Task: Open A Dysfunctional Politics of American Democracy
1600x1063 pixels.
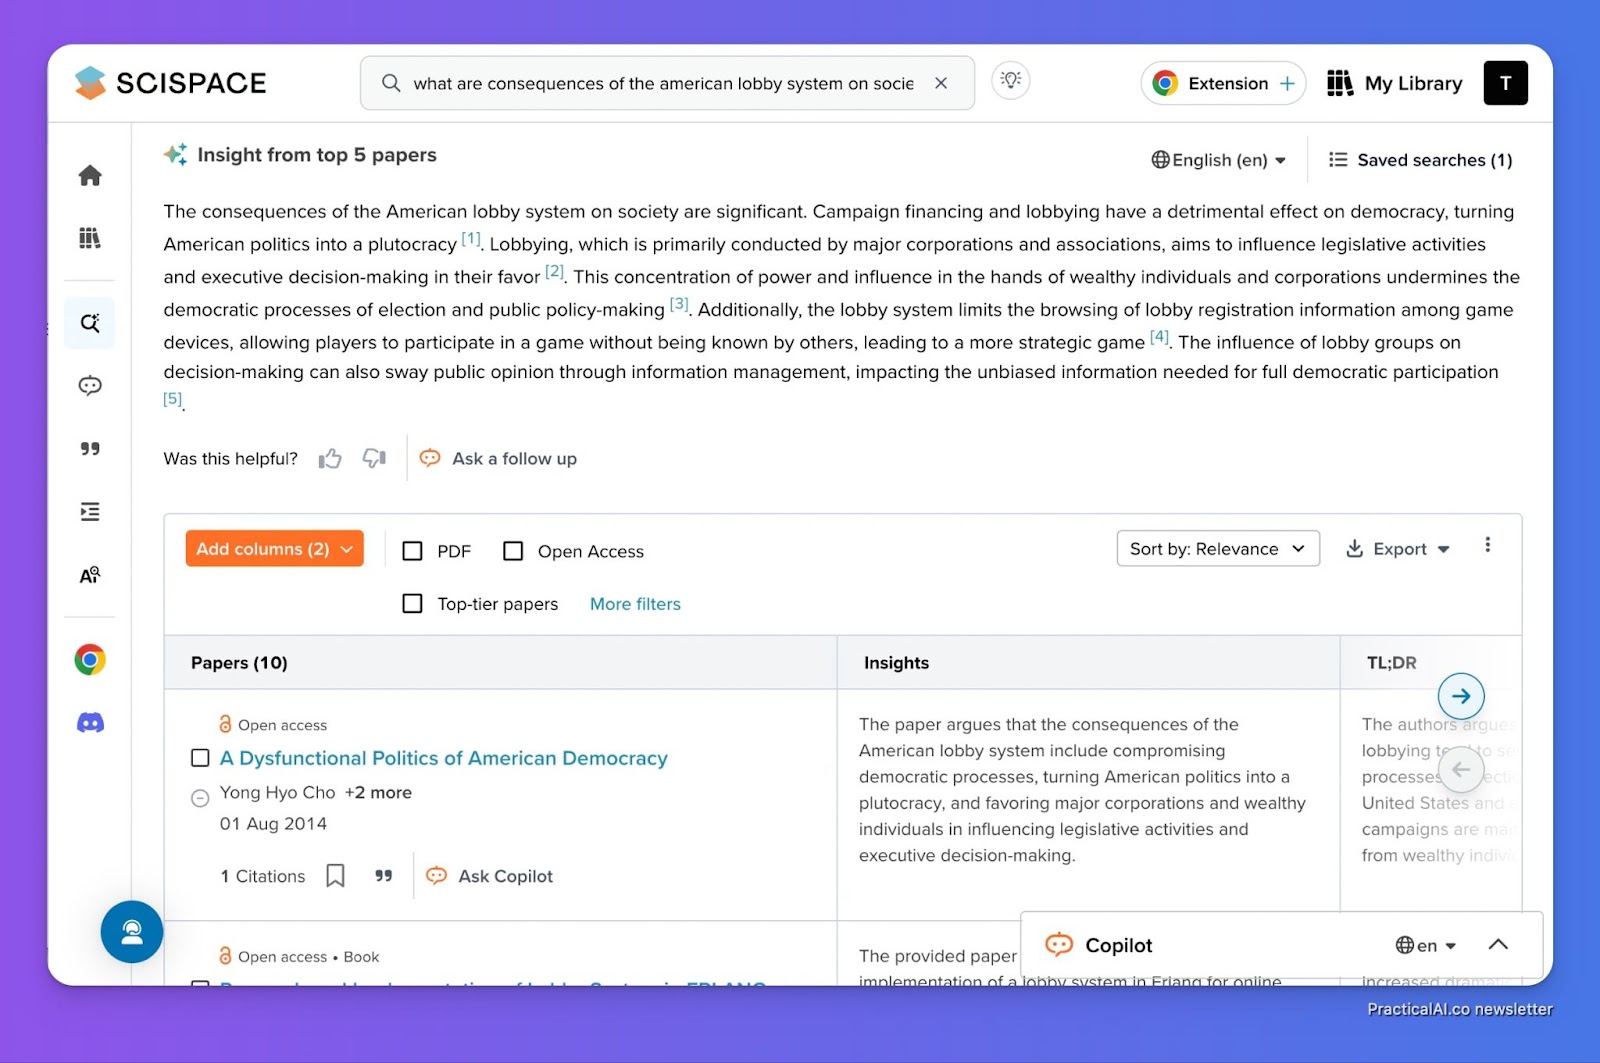Action: click(444, 758)
